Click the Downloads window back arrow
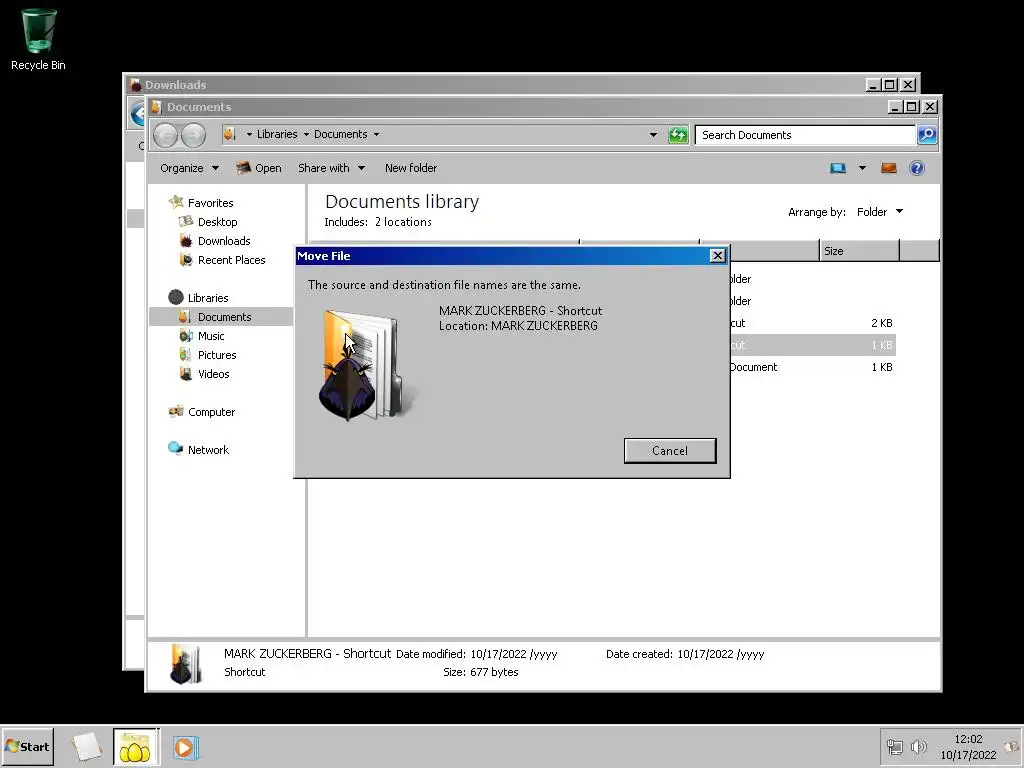Screen dimensions: 1024x768 coord(138,114)
